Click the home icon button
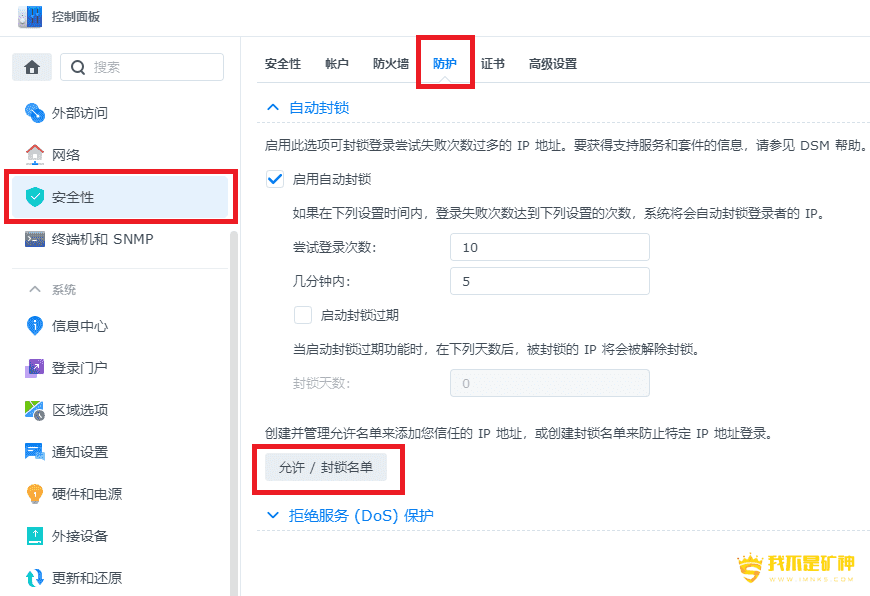 coord(32,67)
